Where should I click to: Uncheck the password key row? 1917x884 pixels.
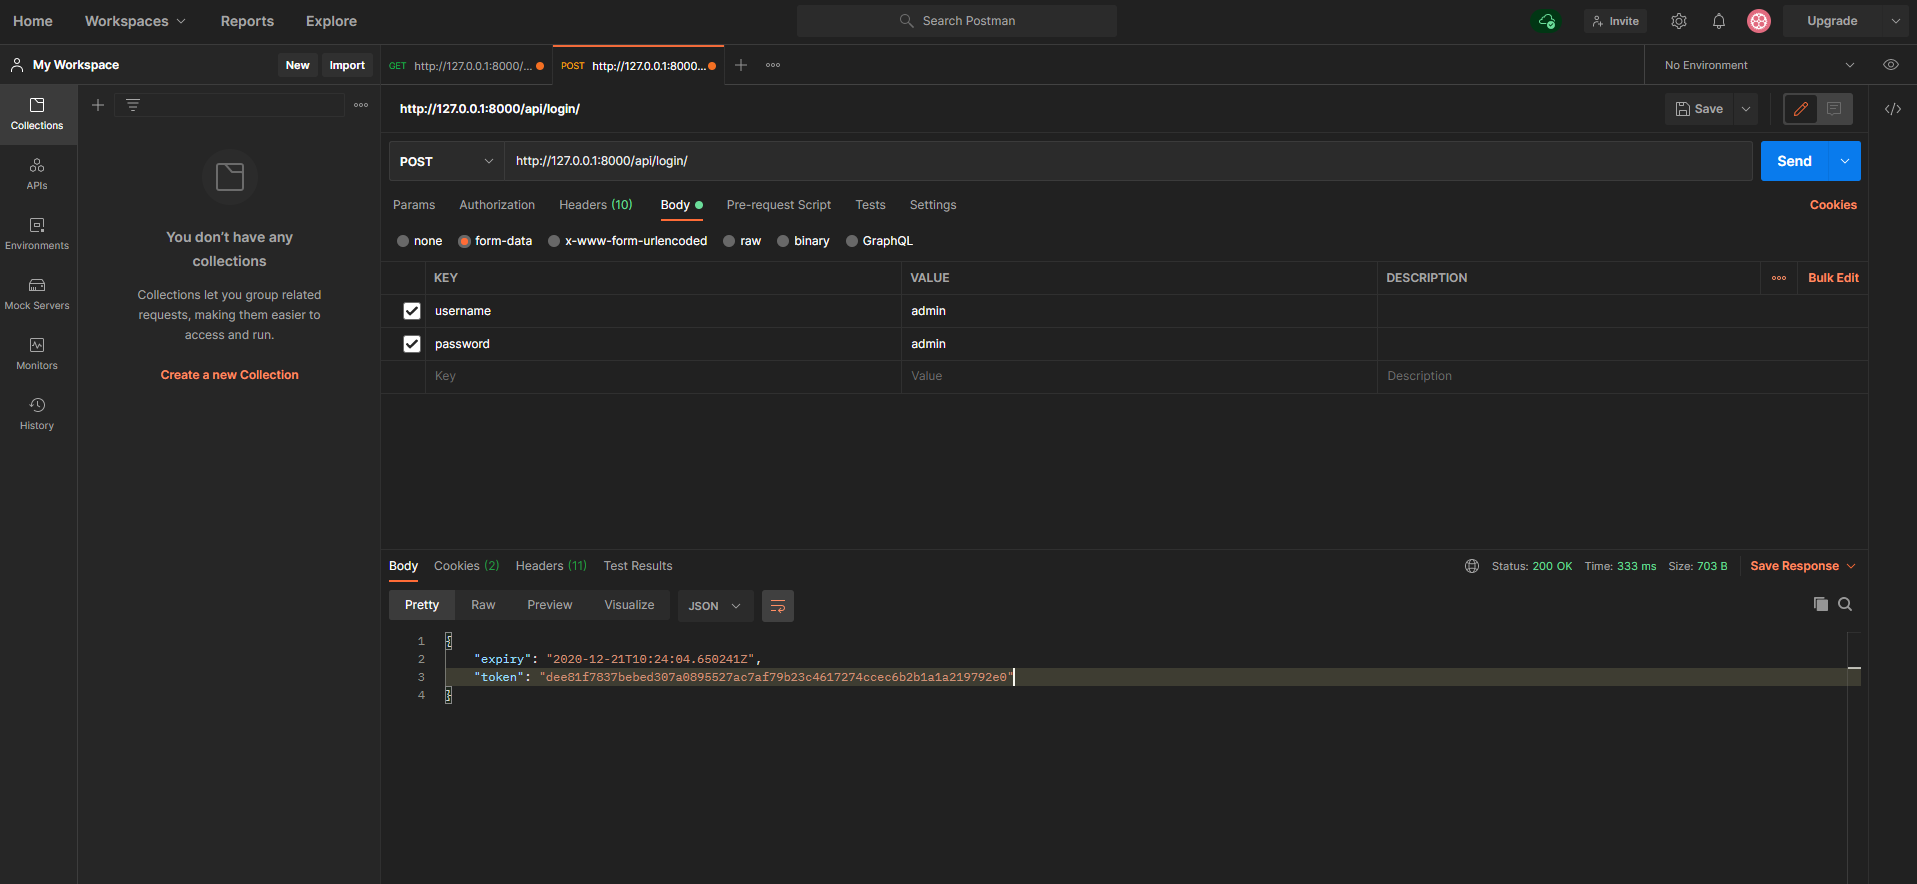pos(412,344)
